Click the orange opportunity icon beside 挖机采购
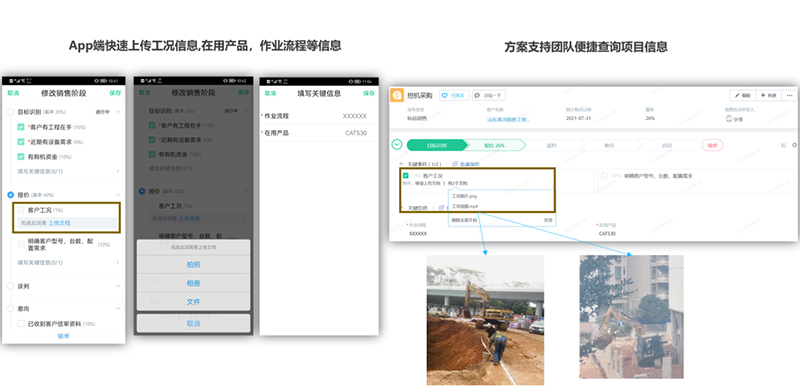This screenshot has width=800, height=387. 397,95
